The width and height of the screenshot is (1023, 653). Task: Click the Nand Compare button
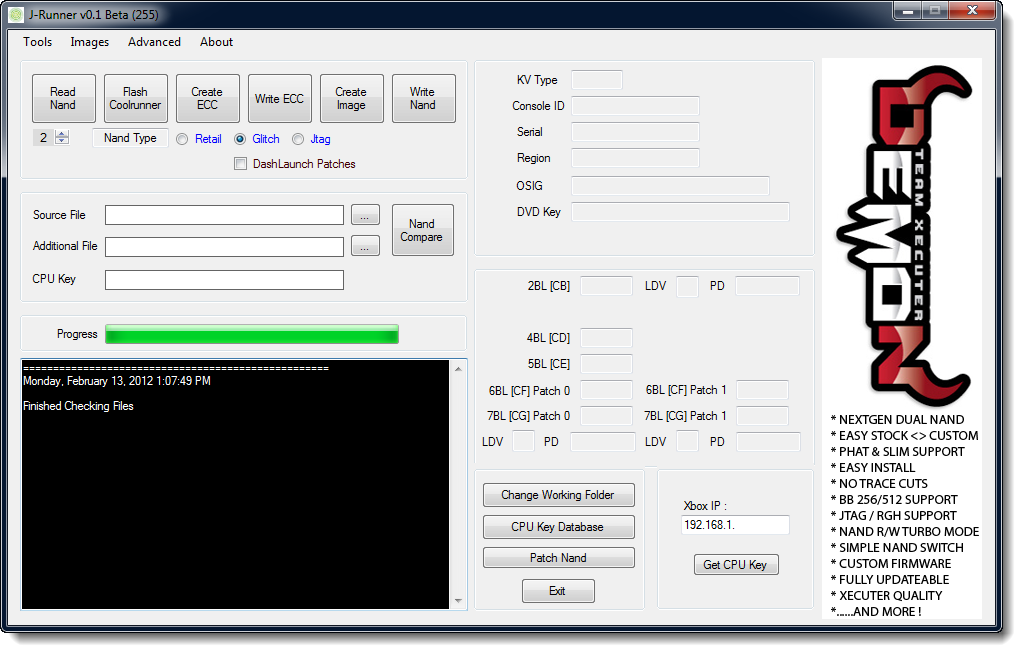(x=421, y=231)
